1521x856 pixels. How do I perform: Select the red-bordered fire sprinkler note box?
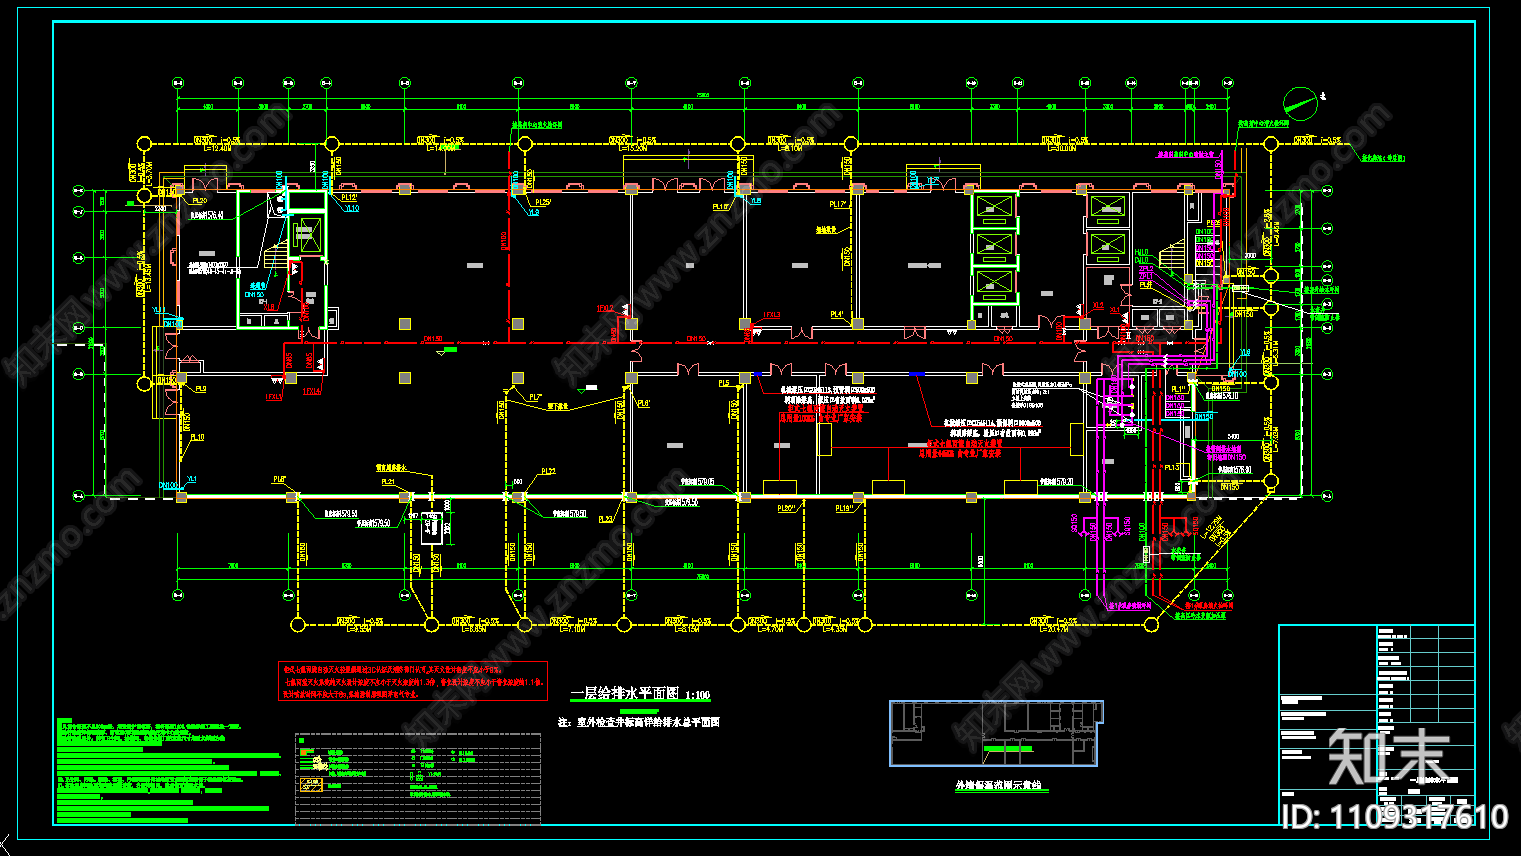(x=413, y=681)
